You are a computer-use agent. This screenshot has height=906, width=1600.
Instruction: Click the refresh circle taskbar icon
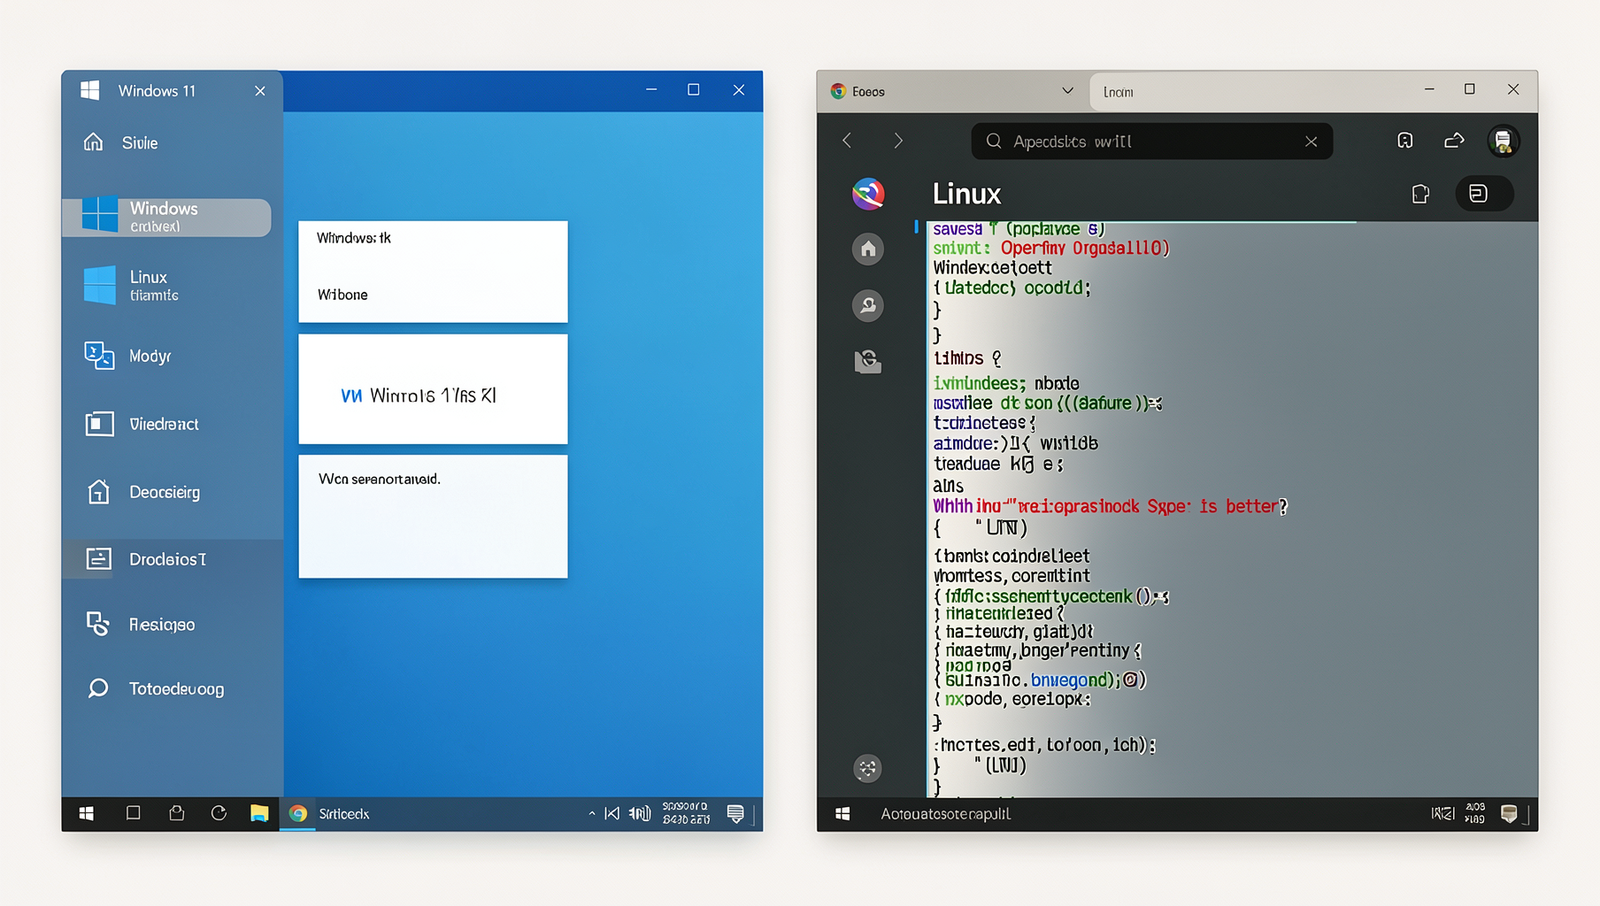point(219,813)
